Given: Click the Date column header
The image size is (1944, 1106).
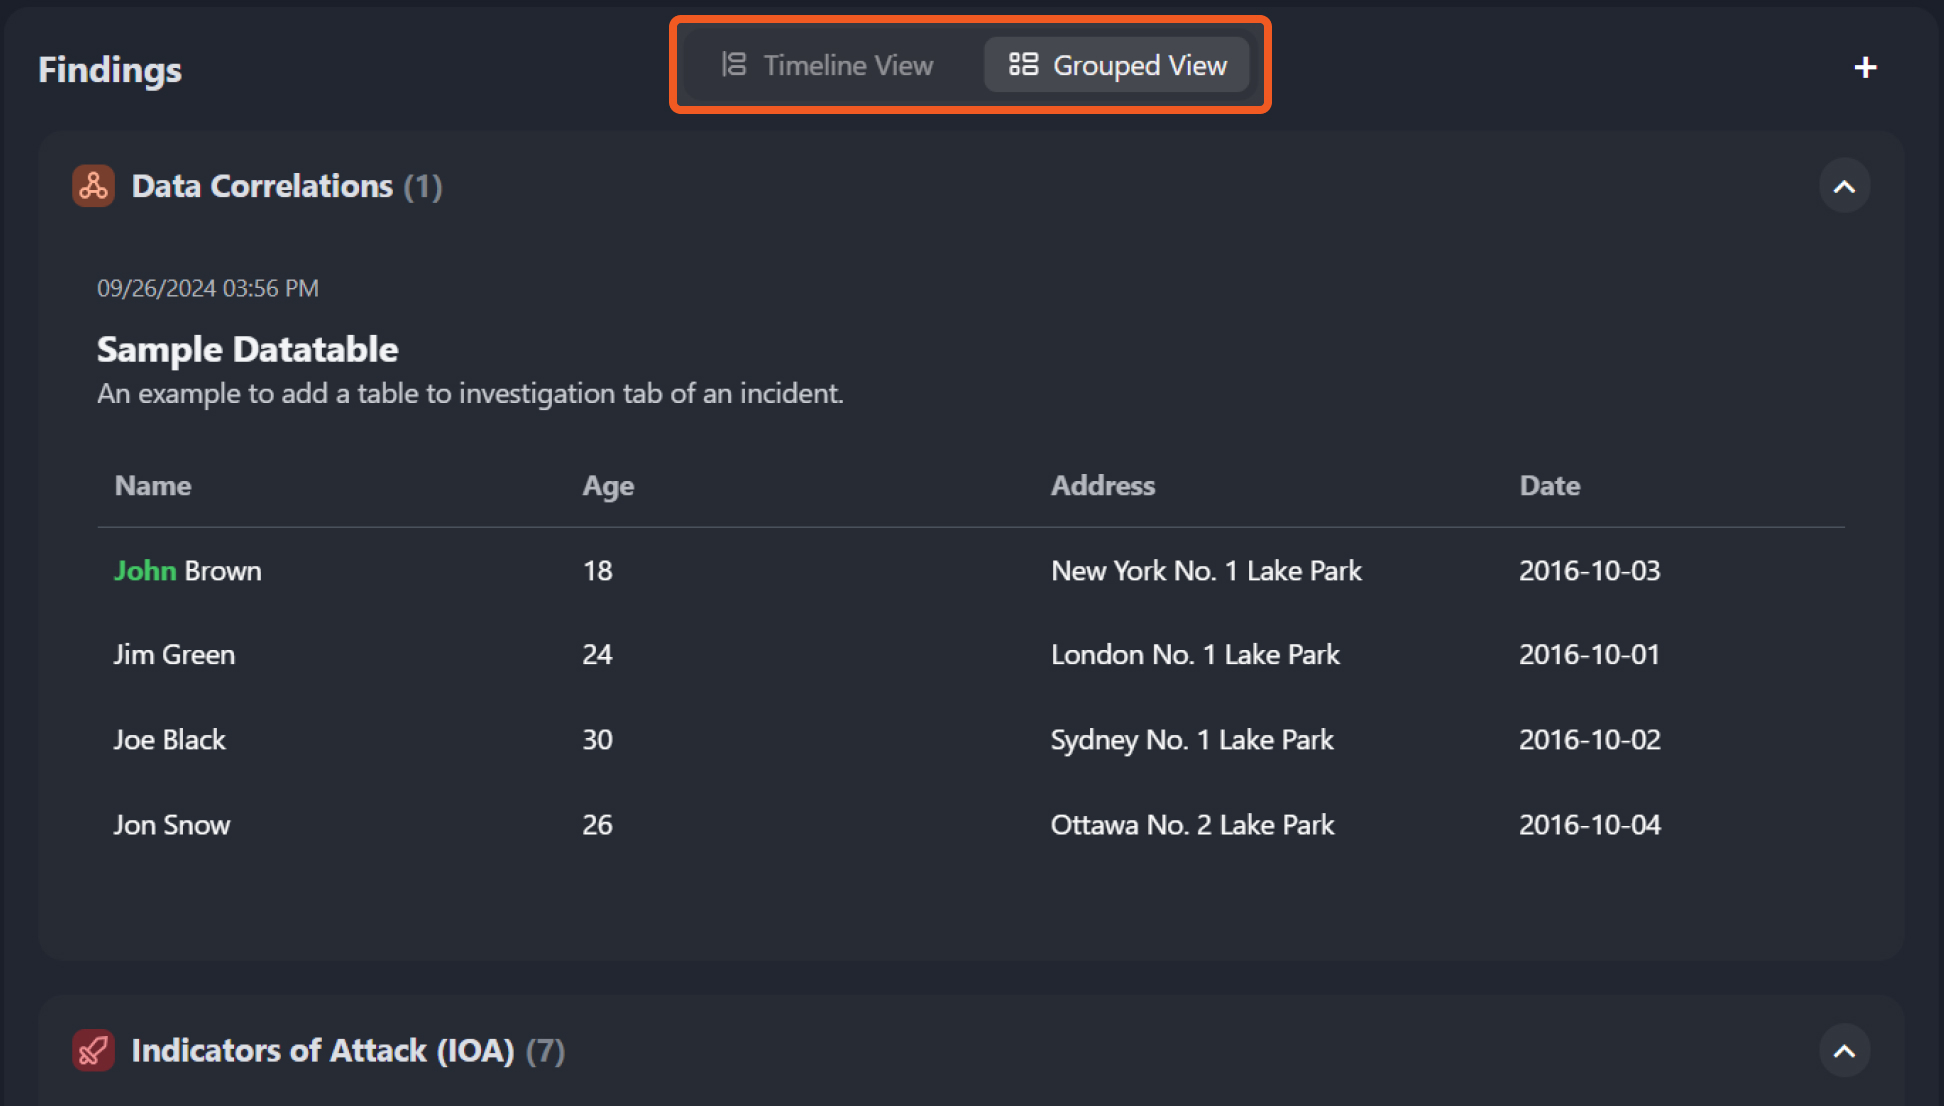Looking at the screenshot, I should (1549, 486).
